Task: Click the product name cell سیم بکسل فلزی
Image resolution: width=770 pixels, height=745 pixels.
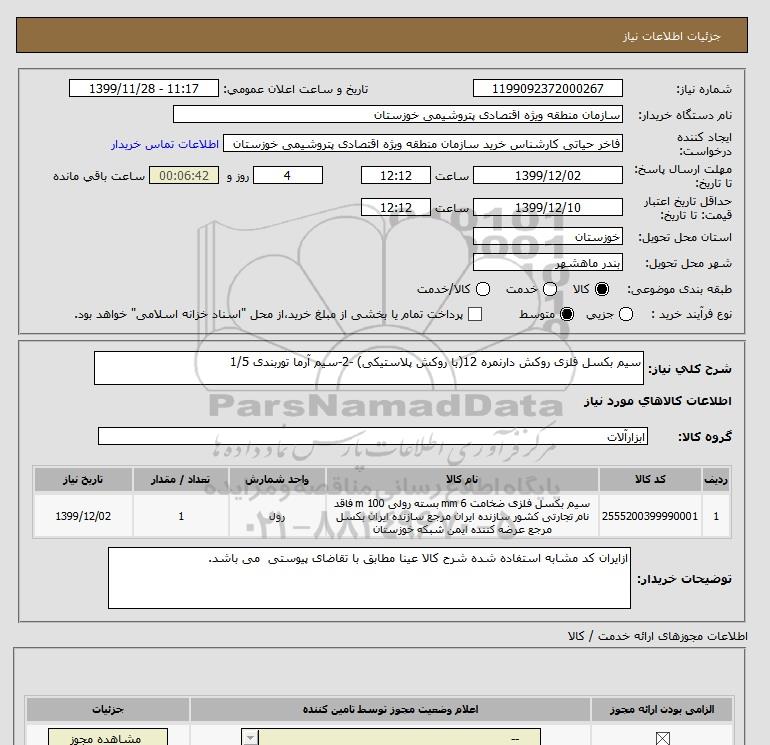Action: click(x=462, y=517)
